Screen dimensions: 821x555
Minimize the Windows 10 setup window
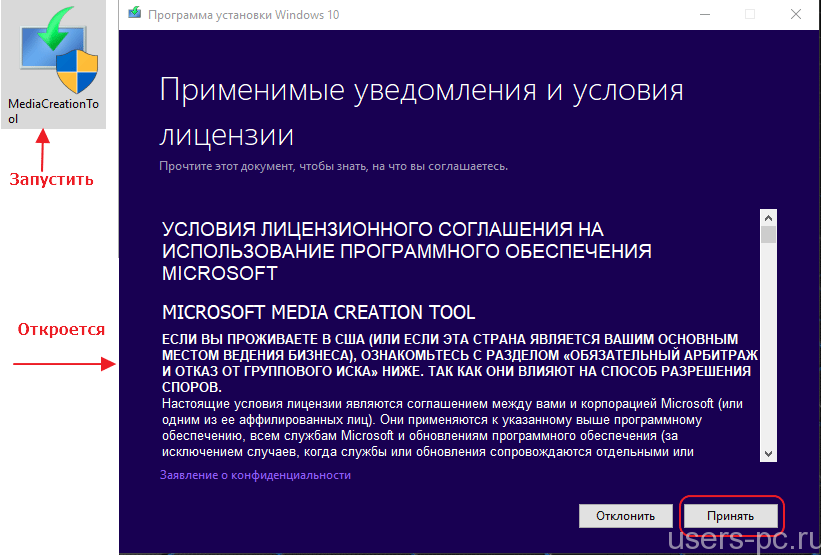[705, 14]
